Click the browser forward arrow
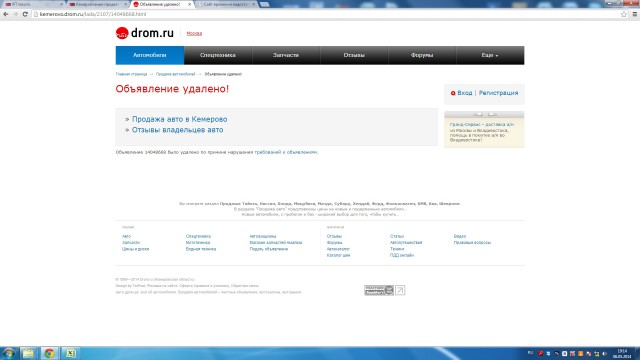The image size is (640, 360). [15, 14]
